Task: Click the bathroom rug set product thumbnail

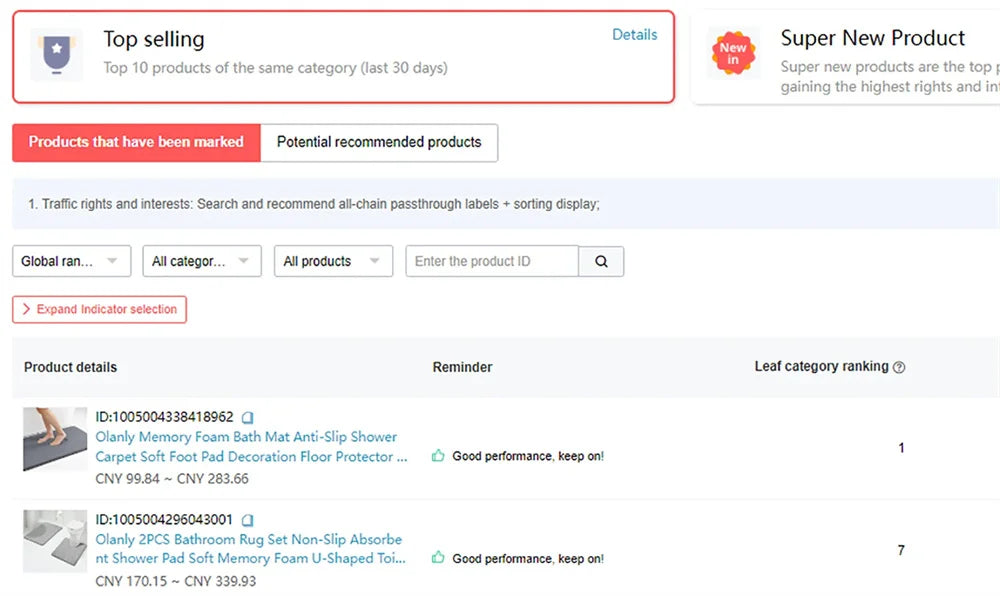Action: 55,541
